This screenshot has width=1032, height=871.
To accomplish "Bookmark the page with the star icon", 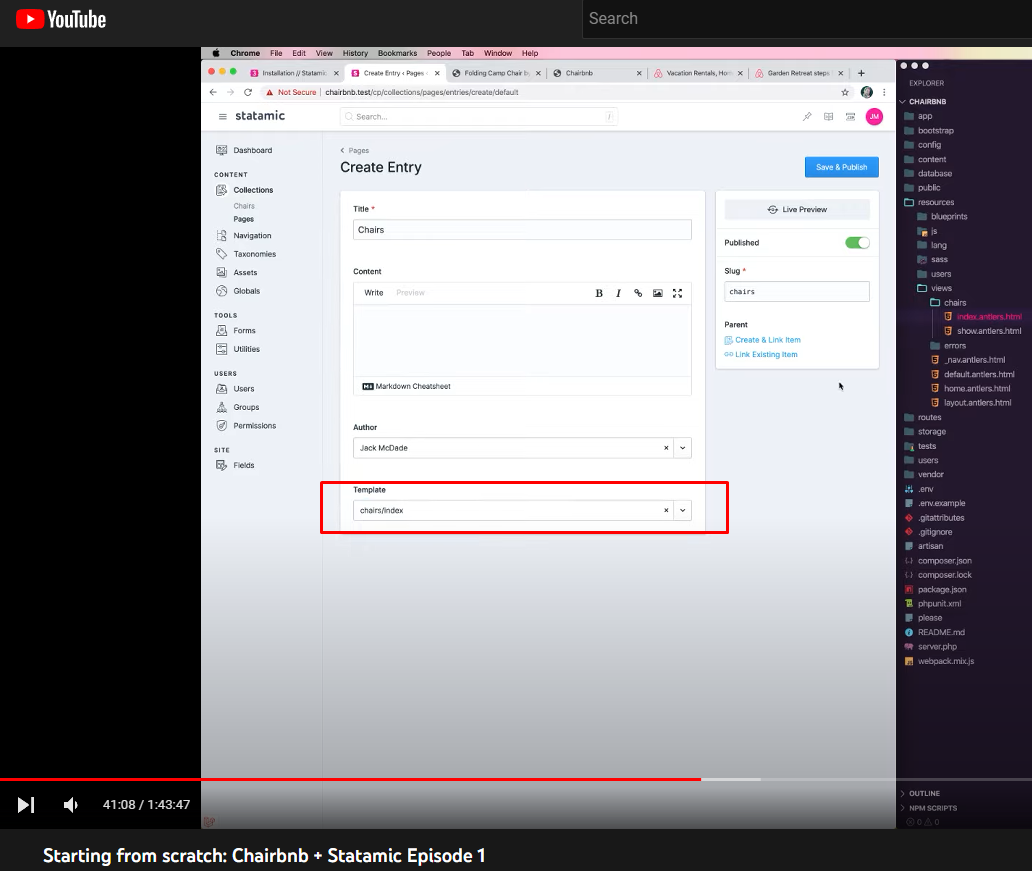I will point(844,92).
